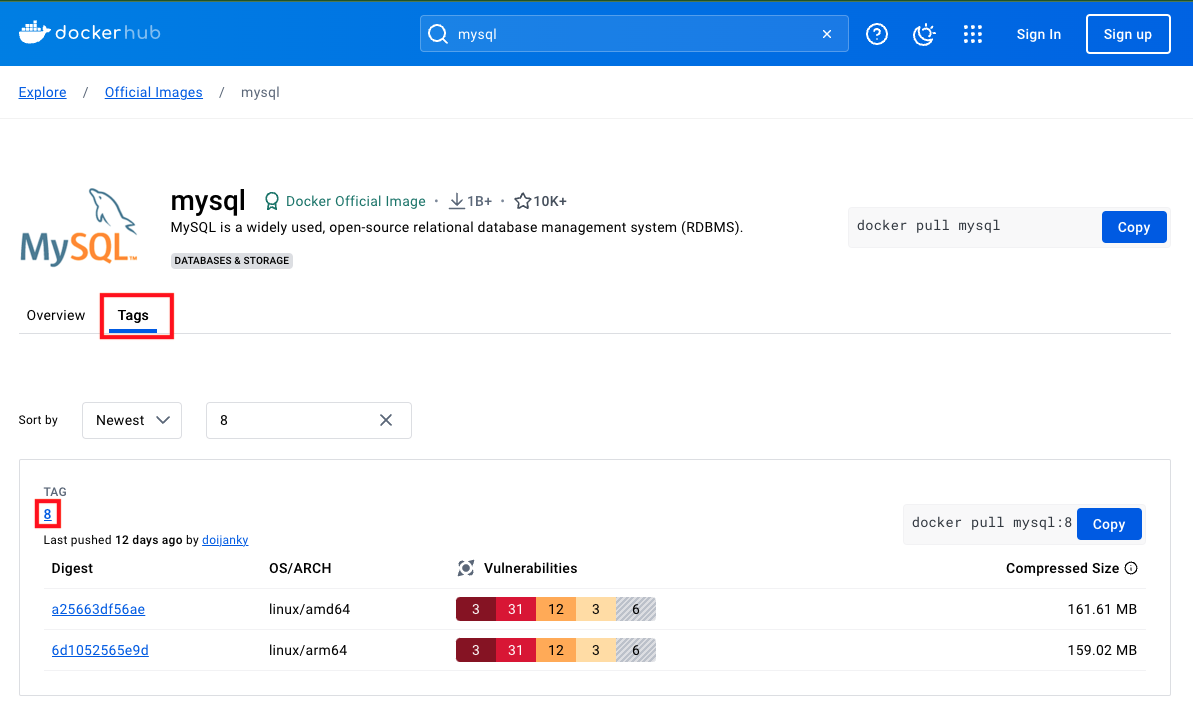Go to Explore breadcrumb
Viewport: 1193px width, 707px height.
43,92
